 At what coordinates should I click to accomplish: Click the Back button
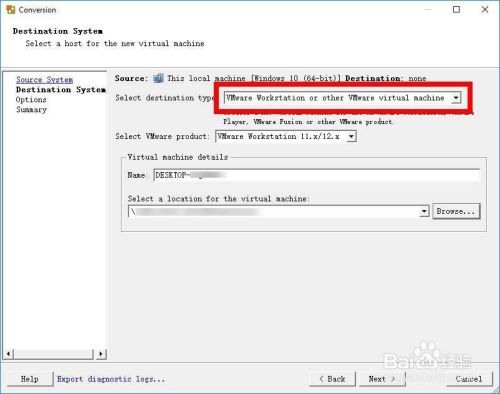click(x=332, y=379)
